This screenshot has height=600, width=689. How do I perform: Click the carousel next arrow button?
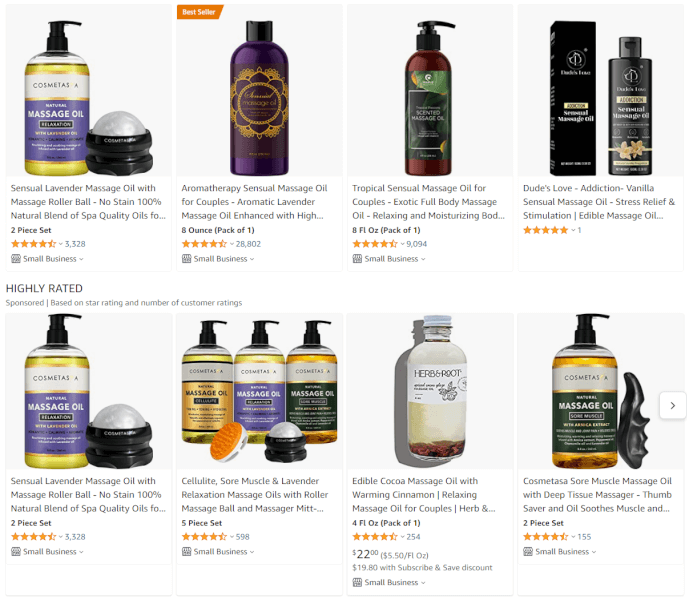tap(672, 405)
